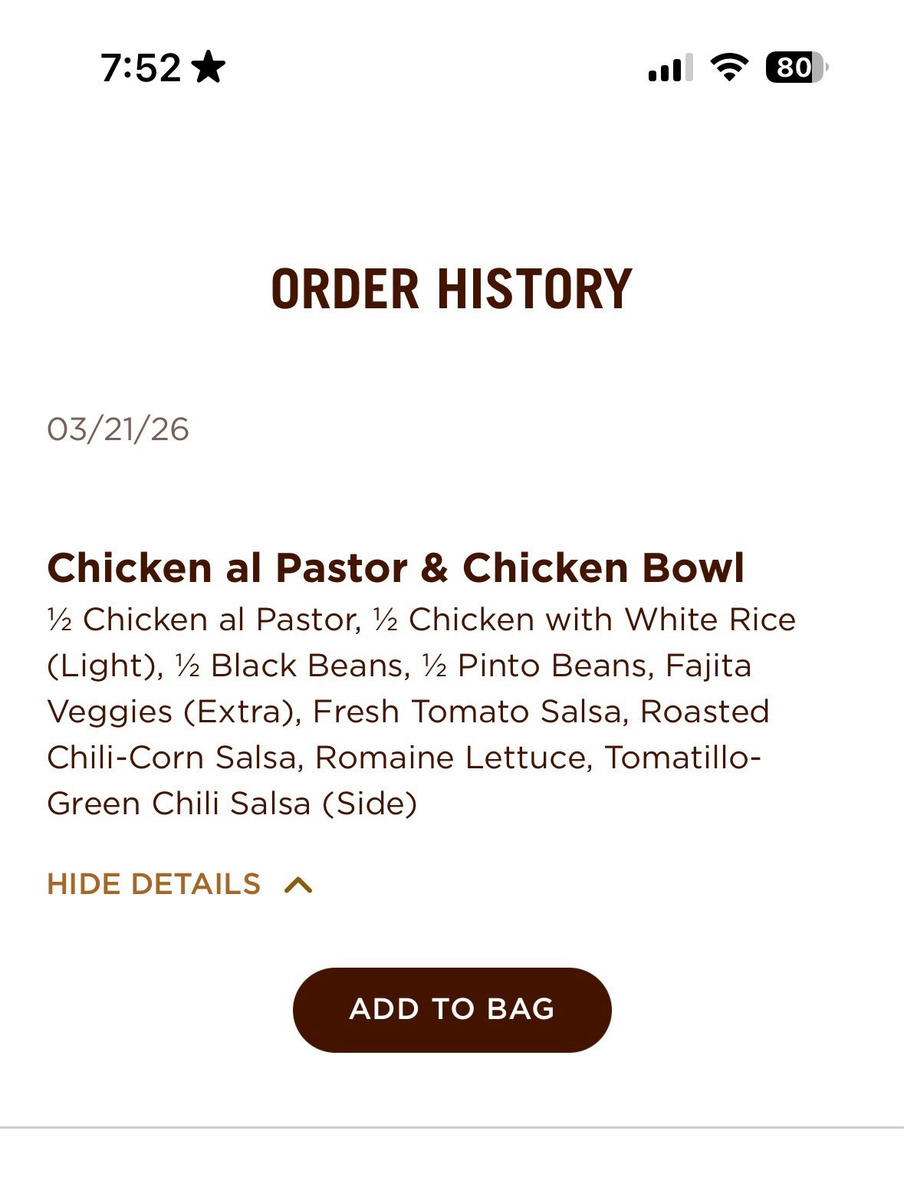
Task: Tap the Wi-Fi status icon
Action: pos(730,68)
